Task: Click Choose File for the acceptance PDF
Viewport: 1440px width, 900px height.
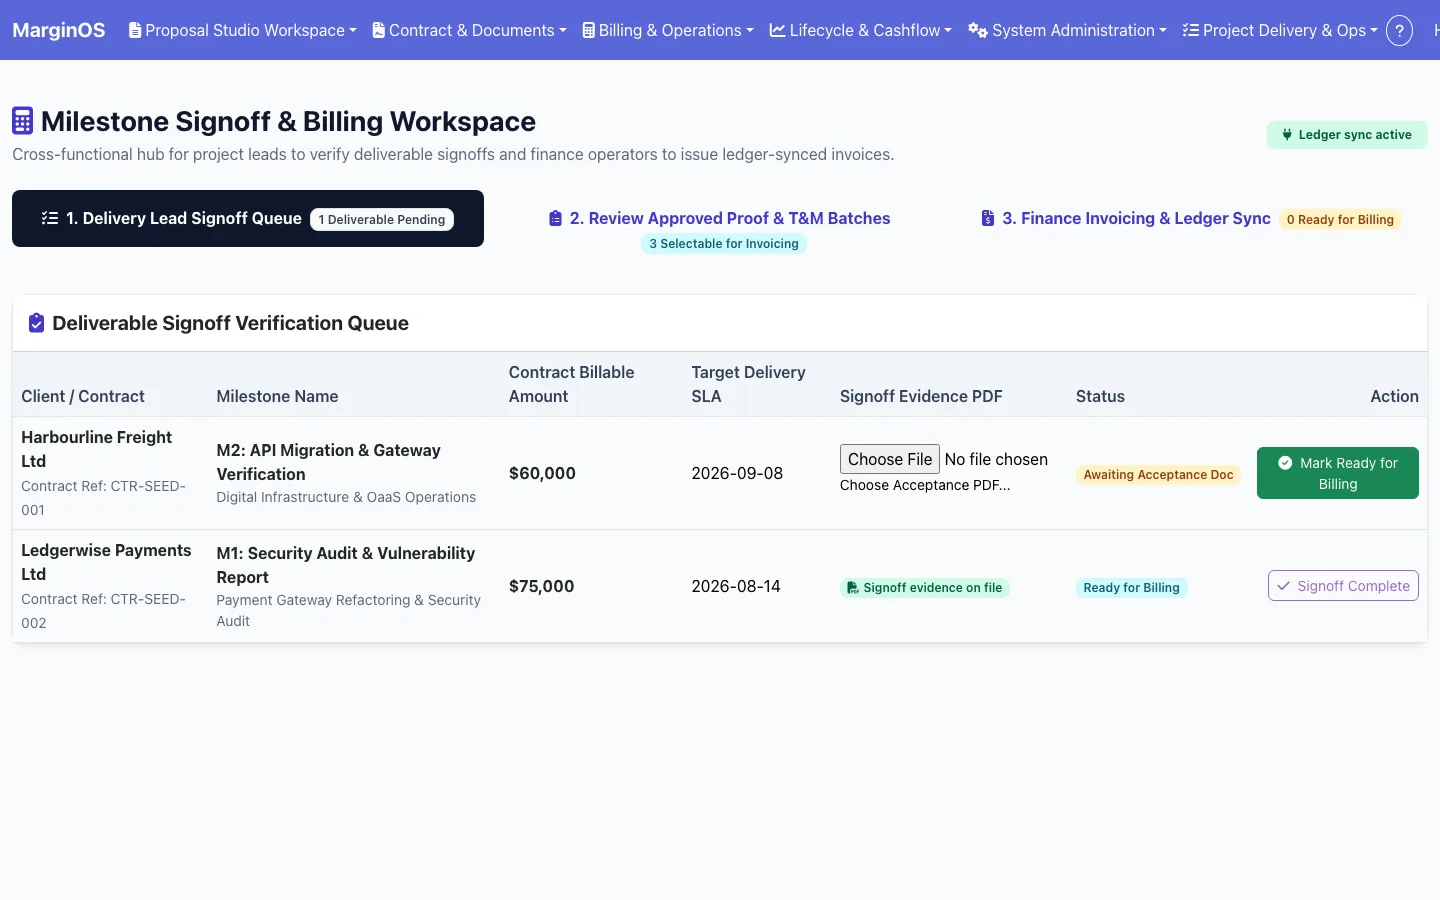Action: [890, 459]
